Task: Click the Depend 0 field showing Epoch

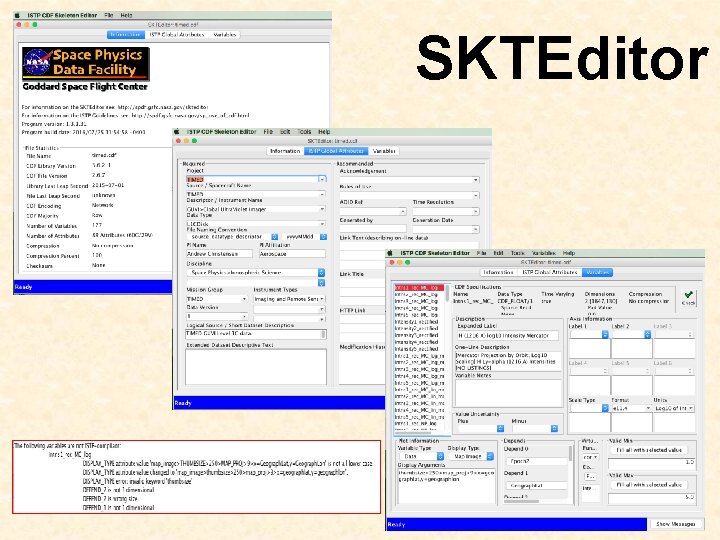Action: pyautogui.click(x=536, y=461)
